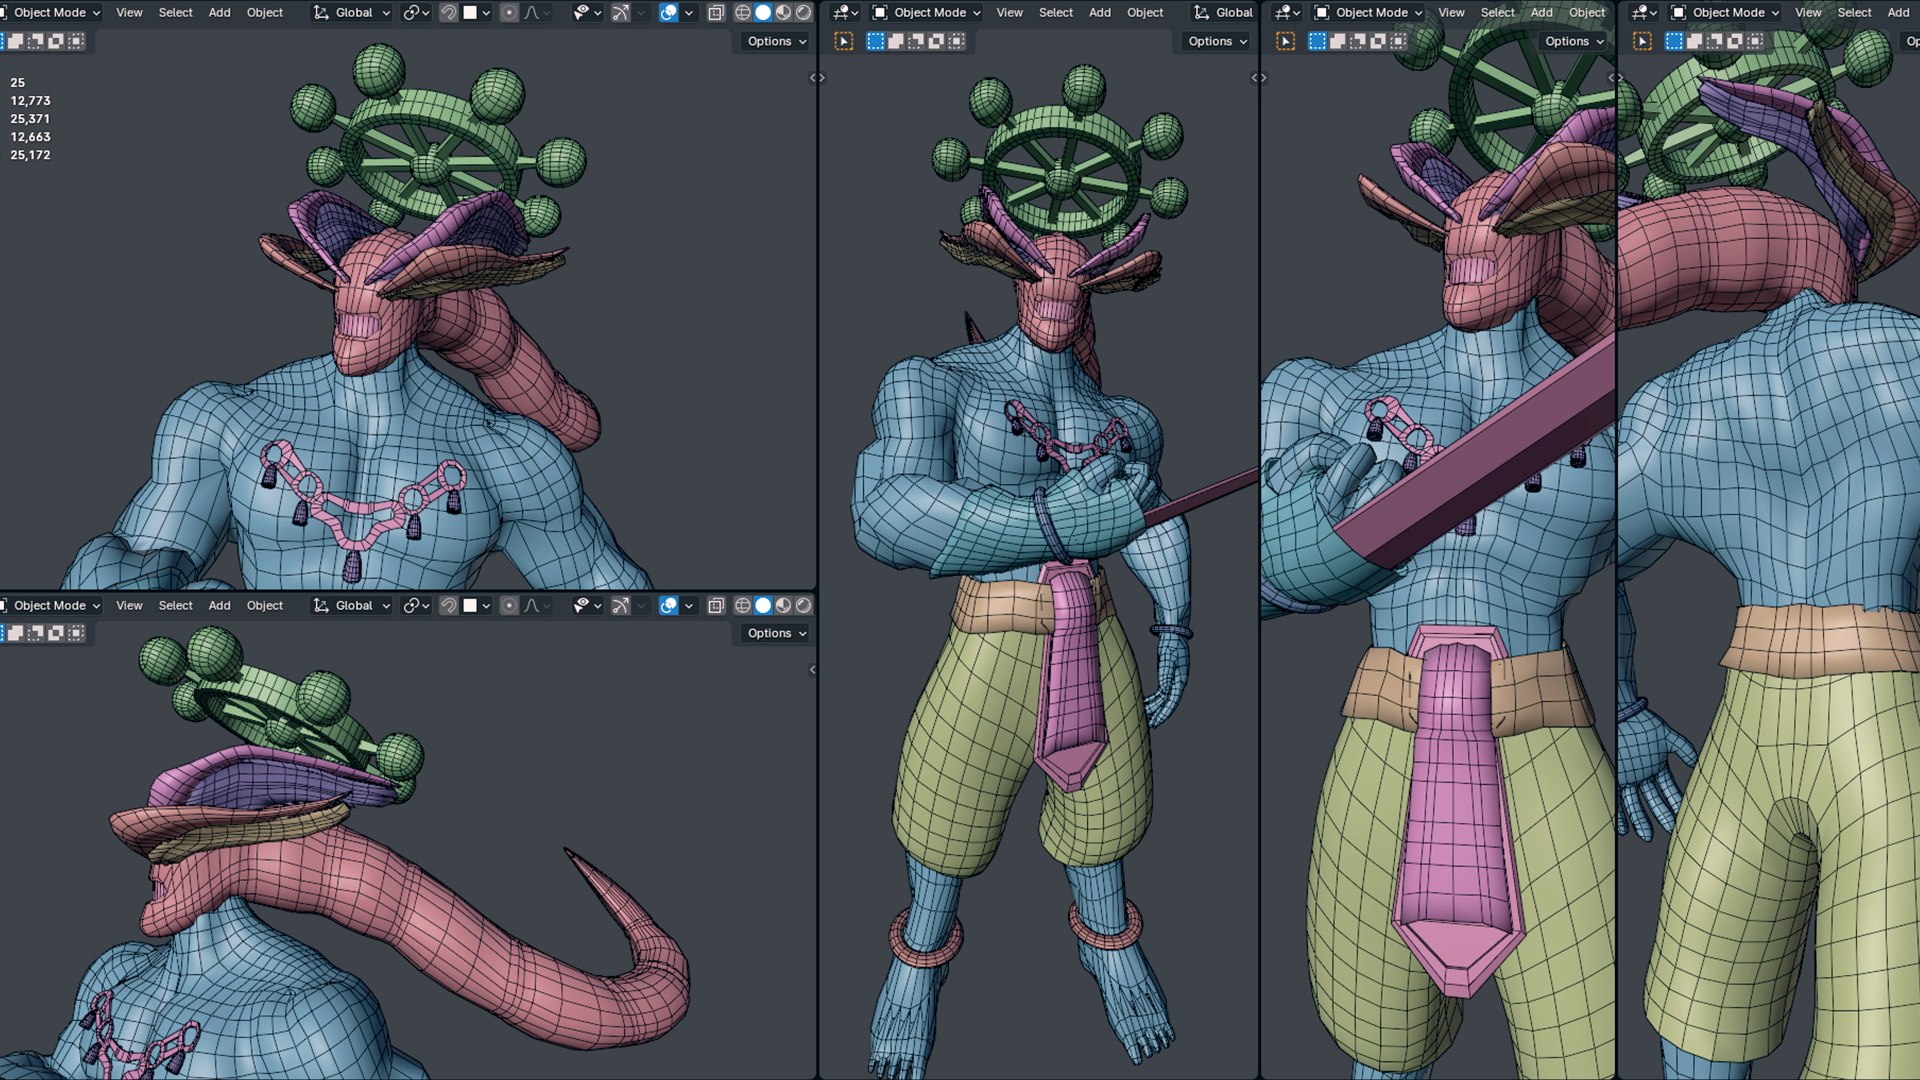Choose new-selection box mode in middle viewport
The width and height of the screenshot is (1920, 1080).
[x=875, y=41]
